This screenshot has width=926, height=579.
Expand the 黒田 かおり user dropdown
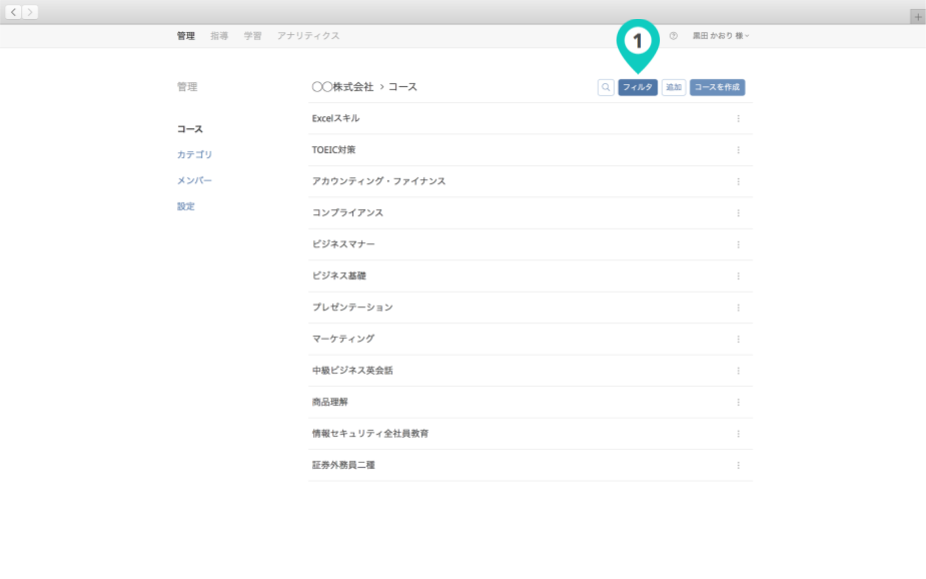[x=721, y=36]
